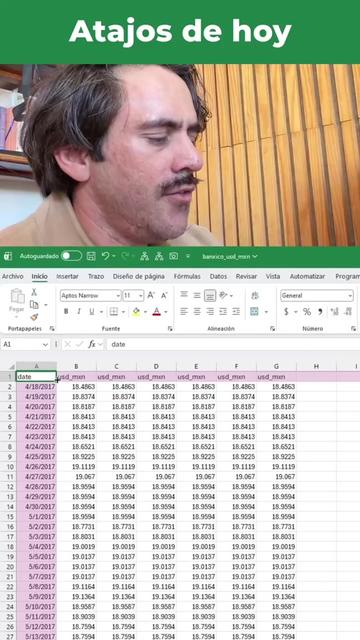Click the Format Painter brush icon
Viewport: 360px width, 640px height.
pyautogui.click(x=34, y=317)
